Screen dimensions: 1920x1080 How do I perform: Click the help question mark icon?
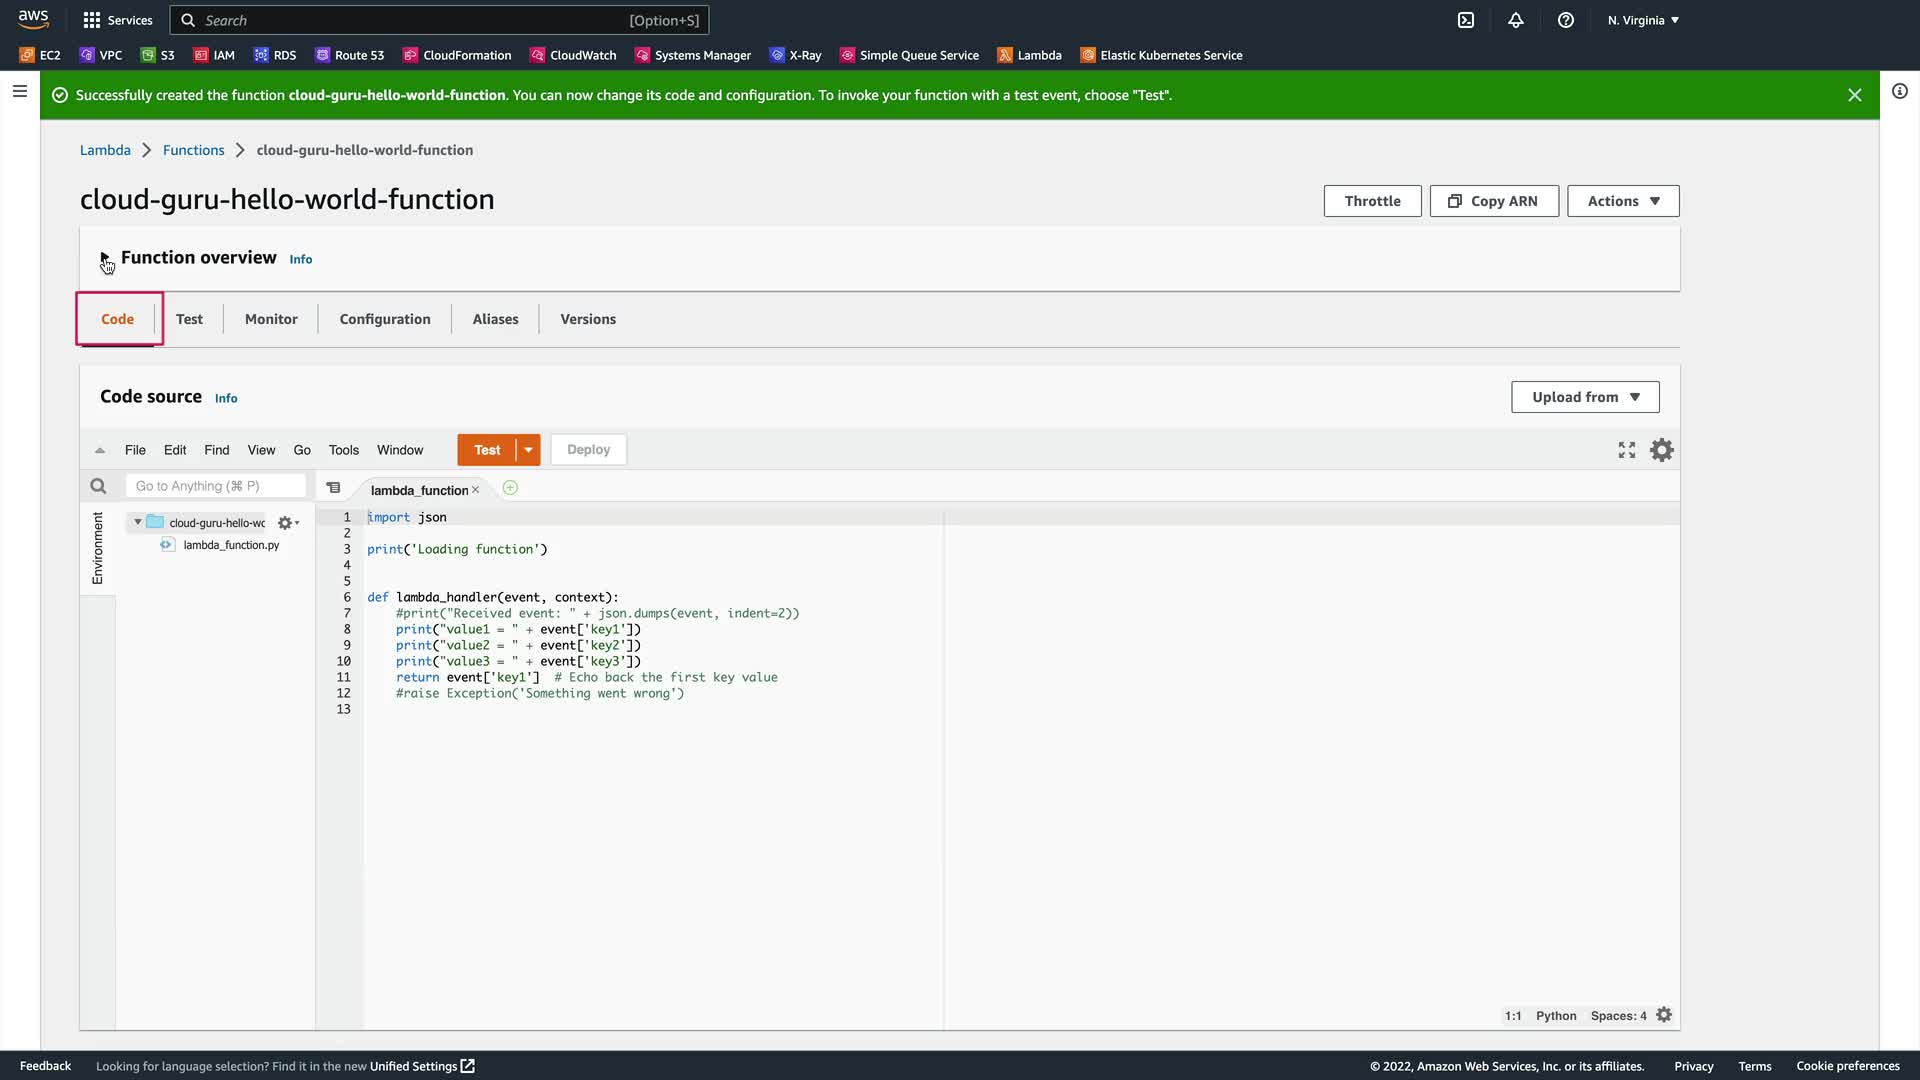[x=1566, y=20]
